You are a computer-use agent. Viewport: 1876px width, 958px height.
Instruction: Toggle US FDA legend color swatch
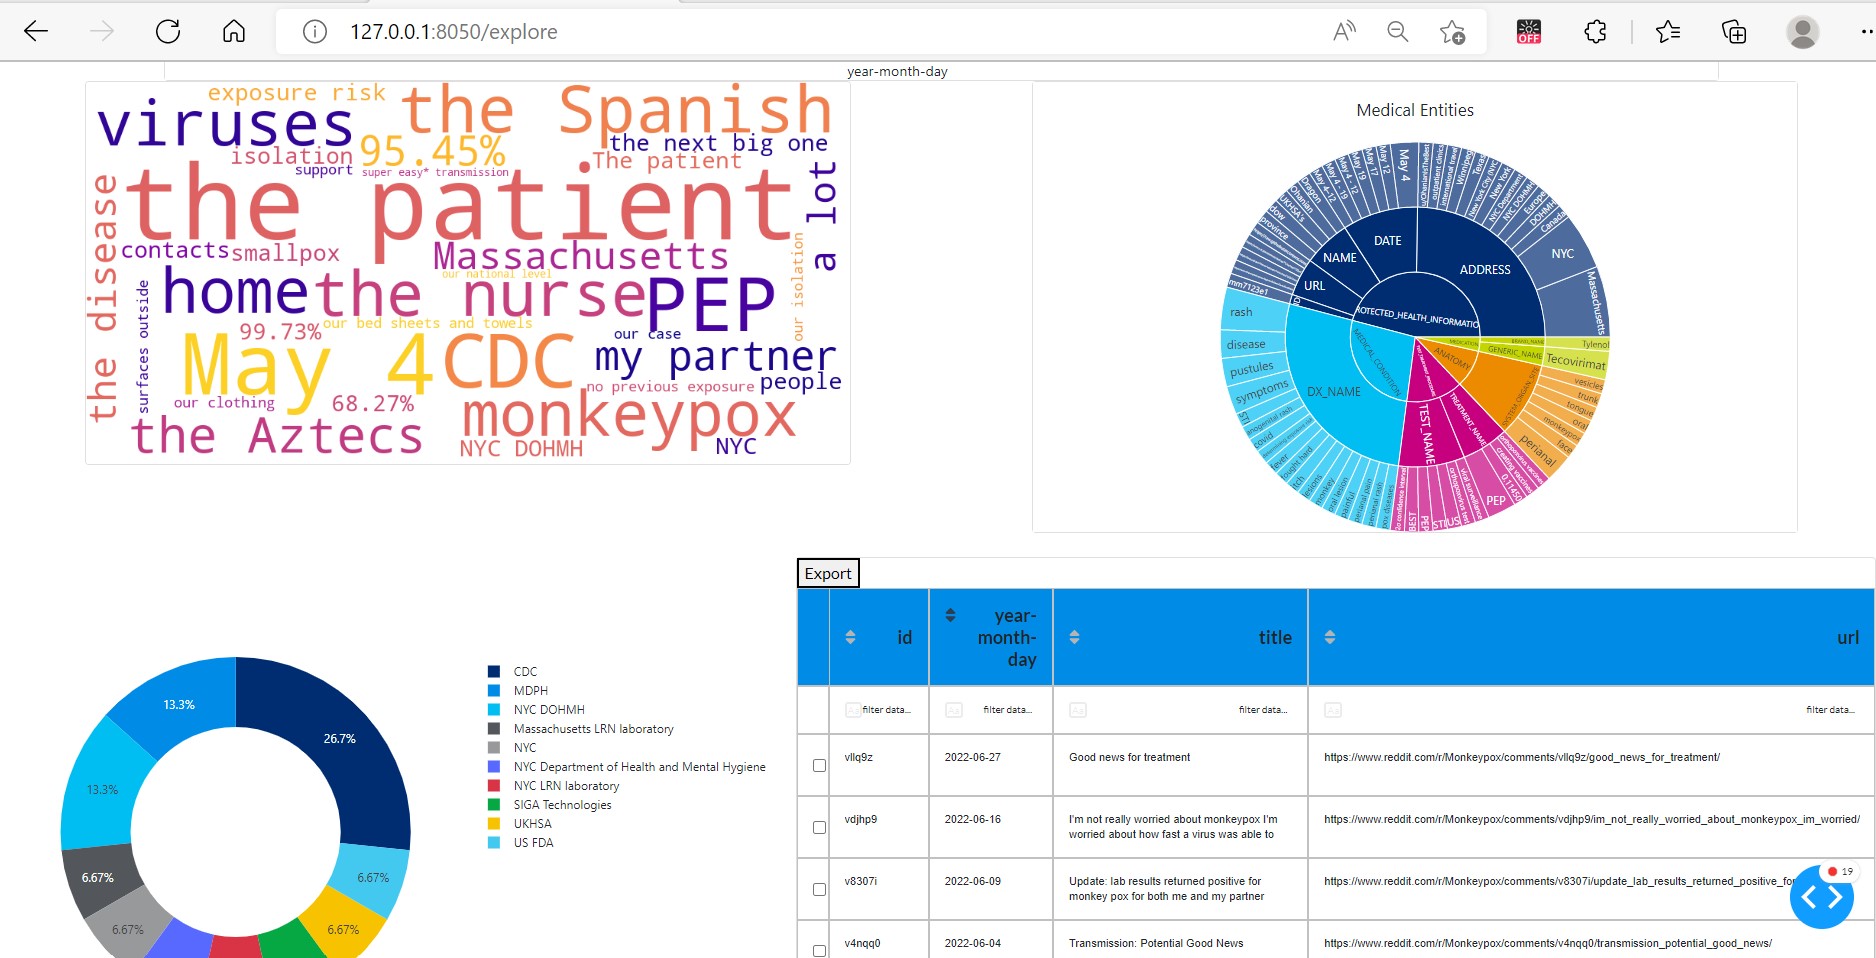click(x=494, y=843)
